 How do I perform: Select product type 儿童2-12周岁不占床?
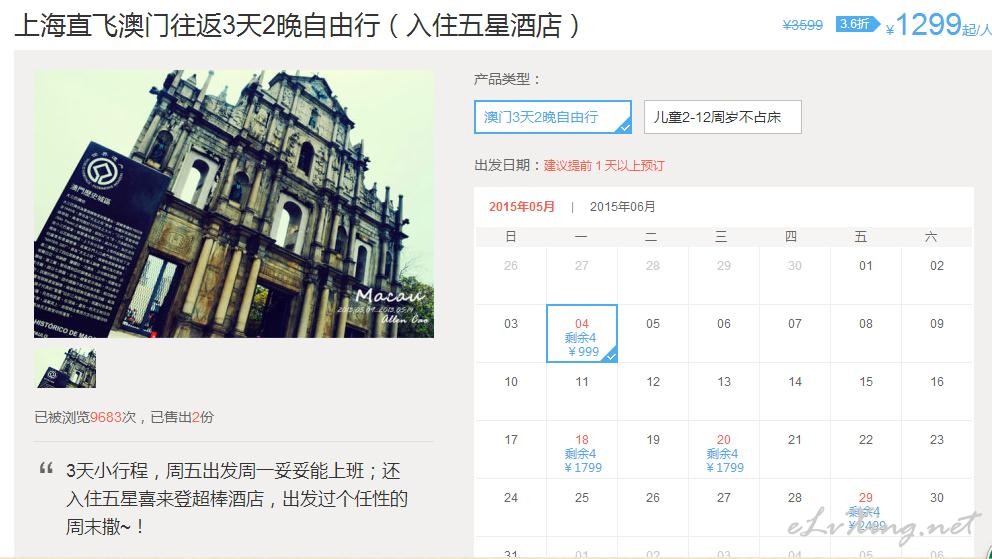coord(722,117)
